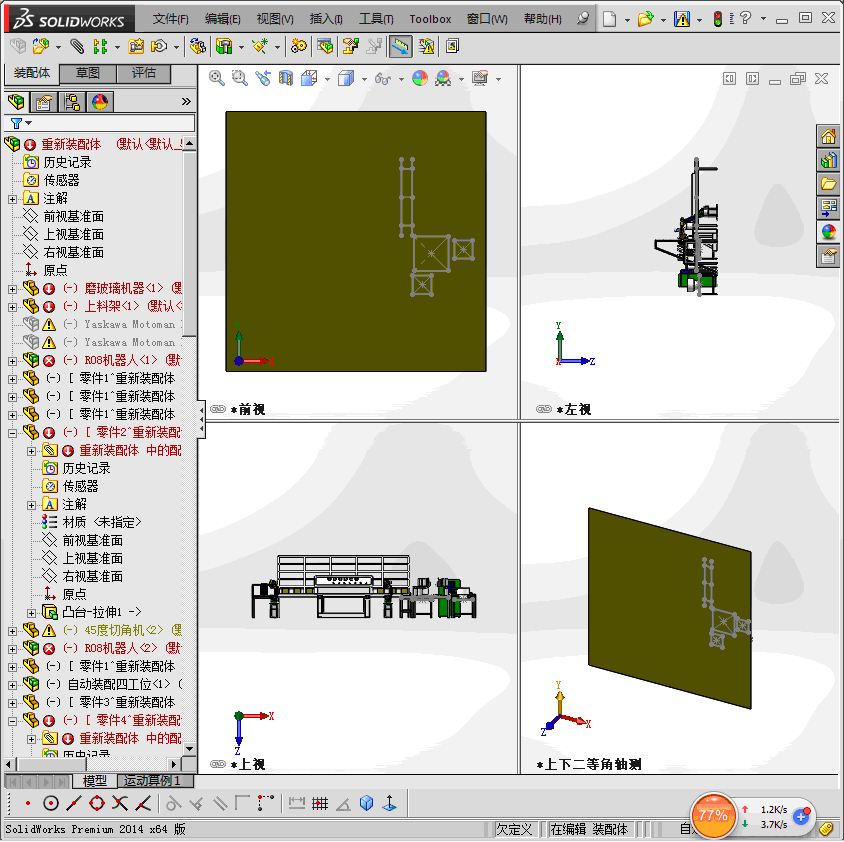Switch to the 运动算例1 tab
This screenshot has width=844, height=842.
point(151,780)
